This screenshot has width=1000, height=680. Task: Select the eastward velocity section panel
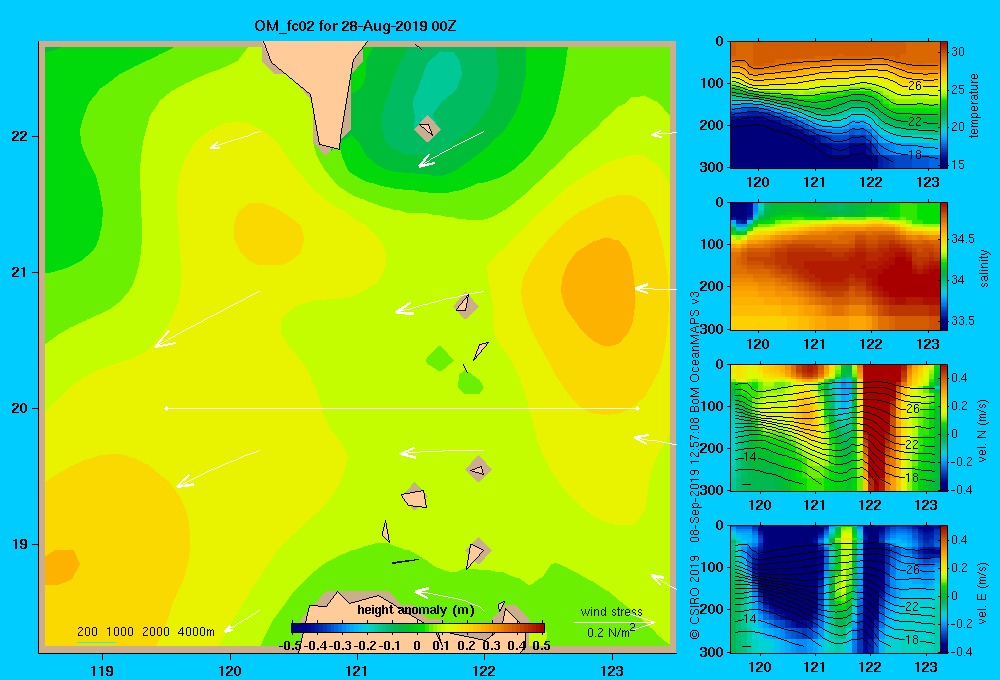(834, 589)
